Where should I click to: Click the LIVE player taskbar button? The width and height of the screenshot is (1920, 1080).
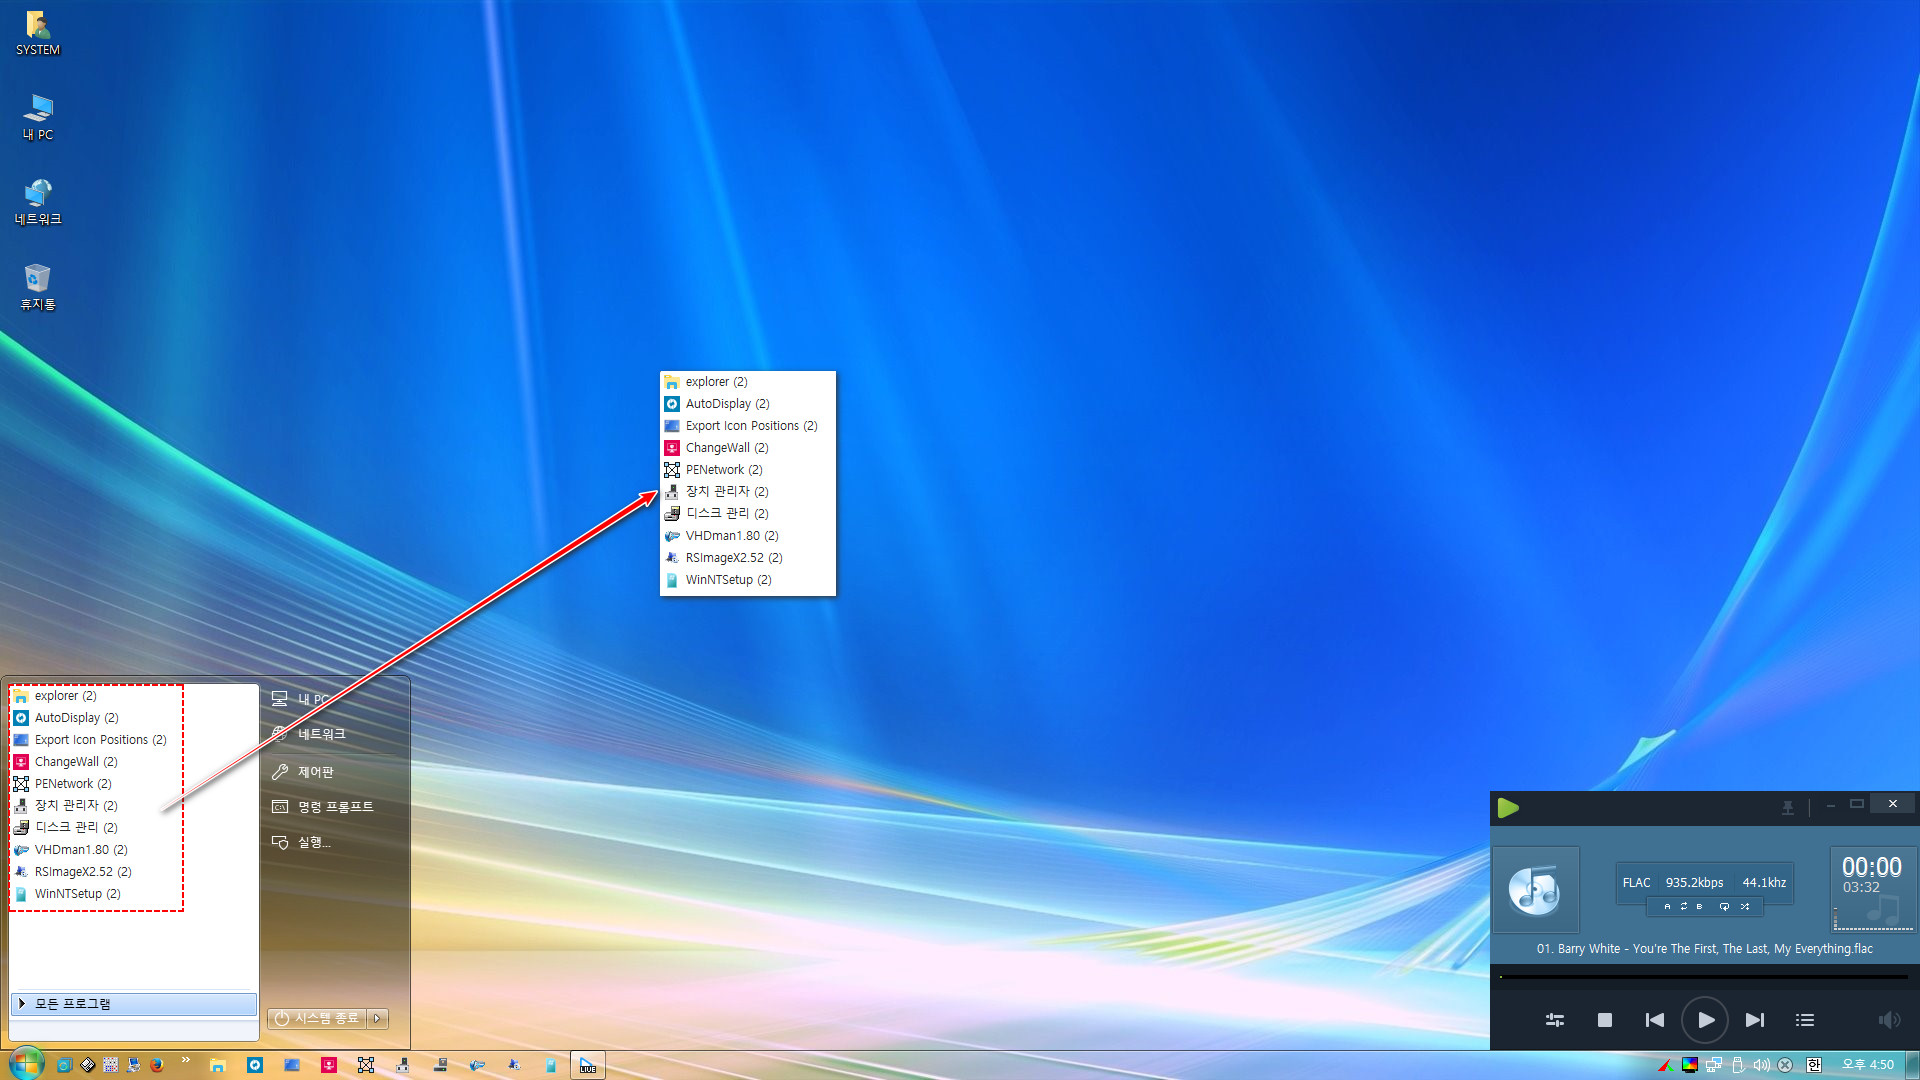pyautogui.click(x=588, y=1065)
